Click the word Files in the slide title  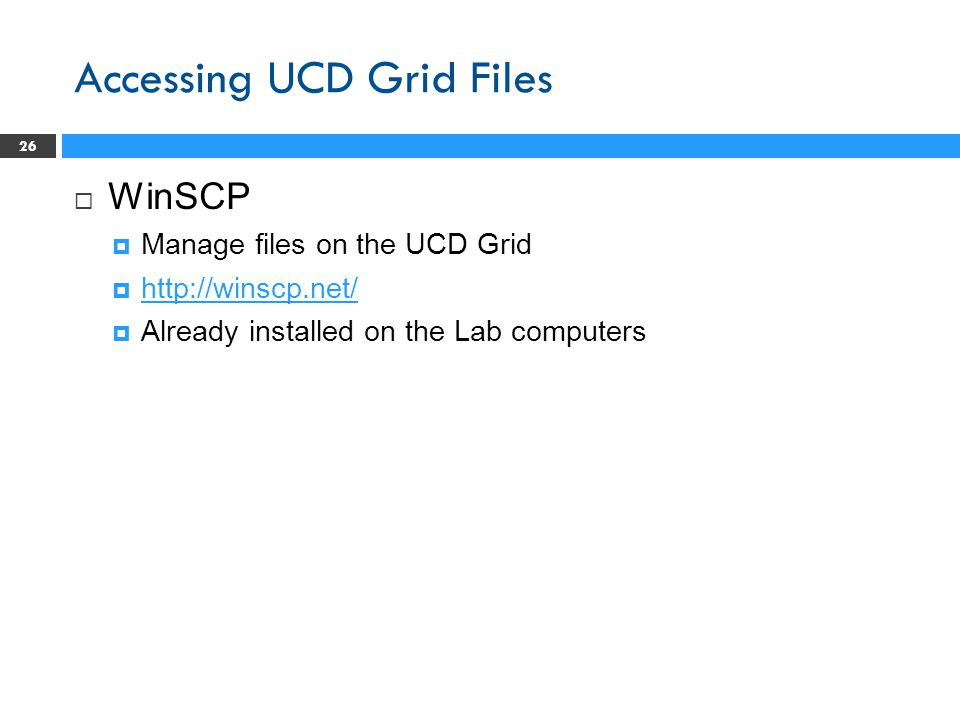tap(511, 78)
